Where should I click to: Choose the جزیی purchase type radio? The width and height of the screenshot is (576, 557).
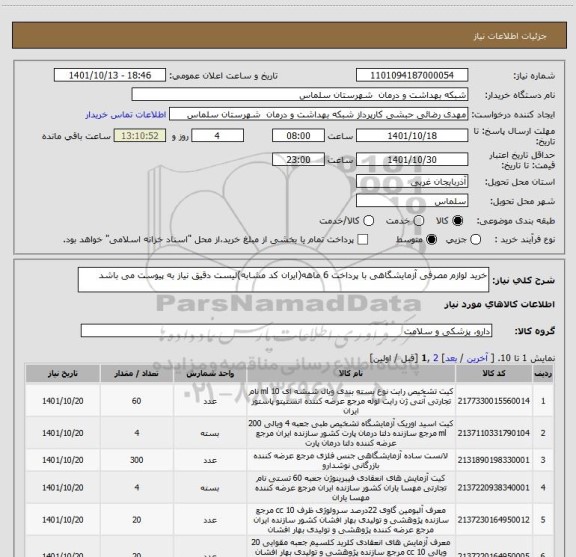coord(475,240)
